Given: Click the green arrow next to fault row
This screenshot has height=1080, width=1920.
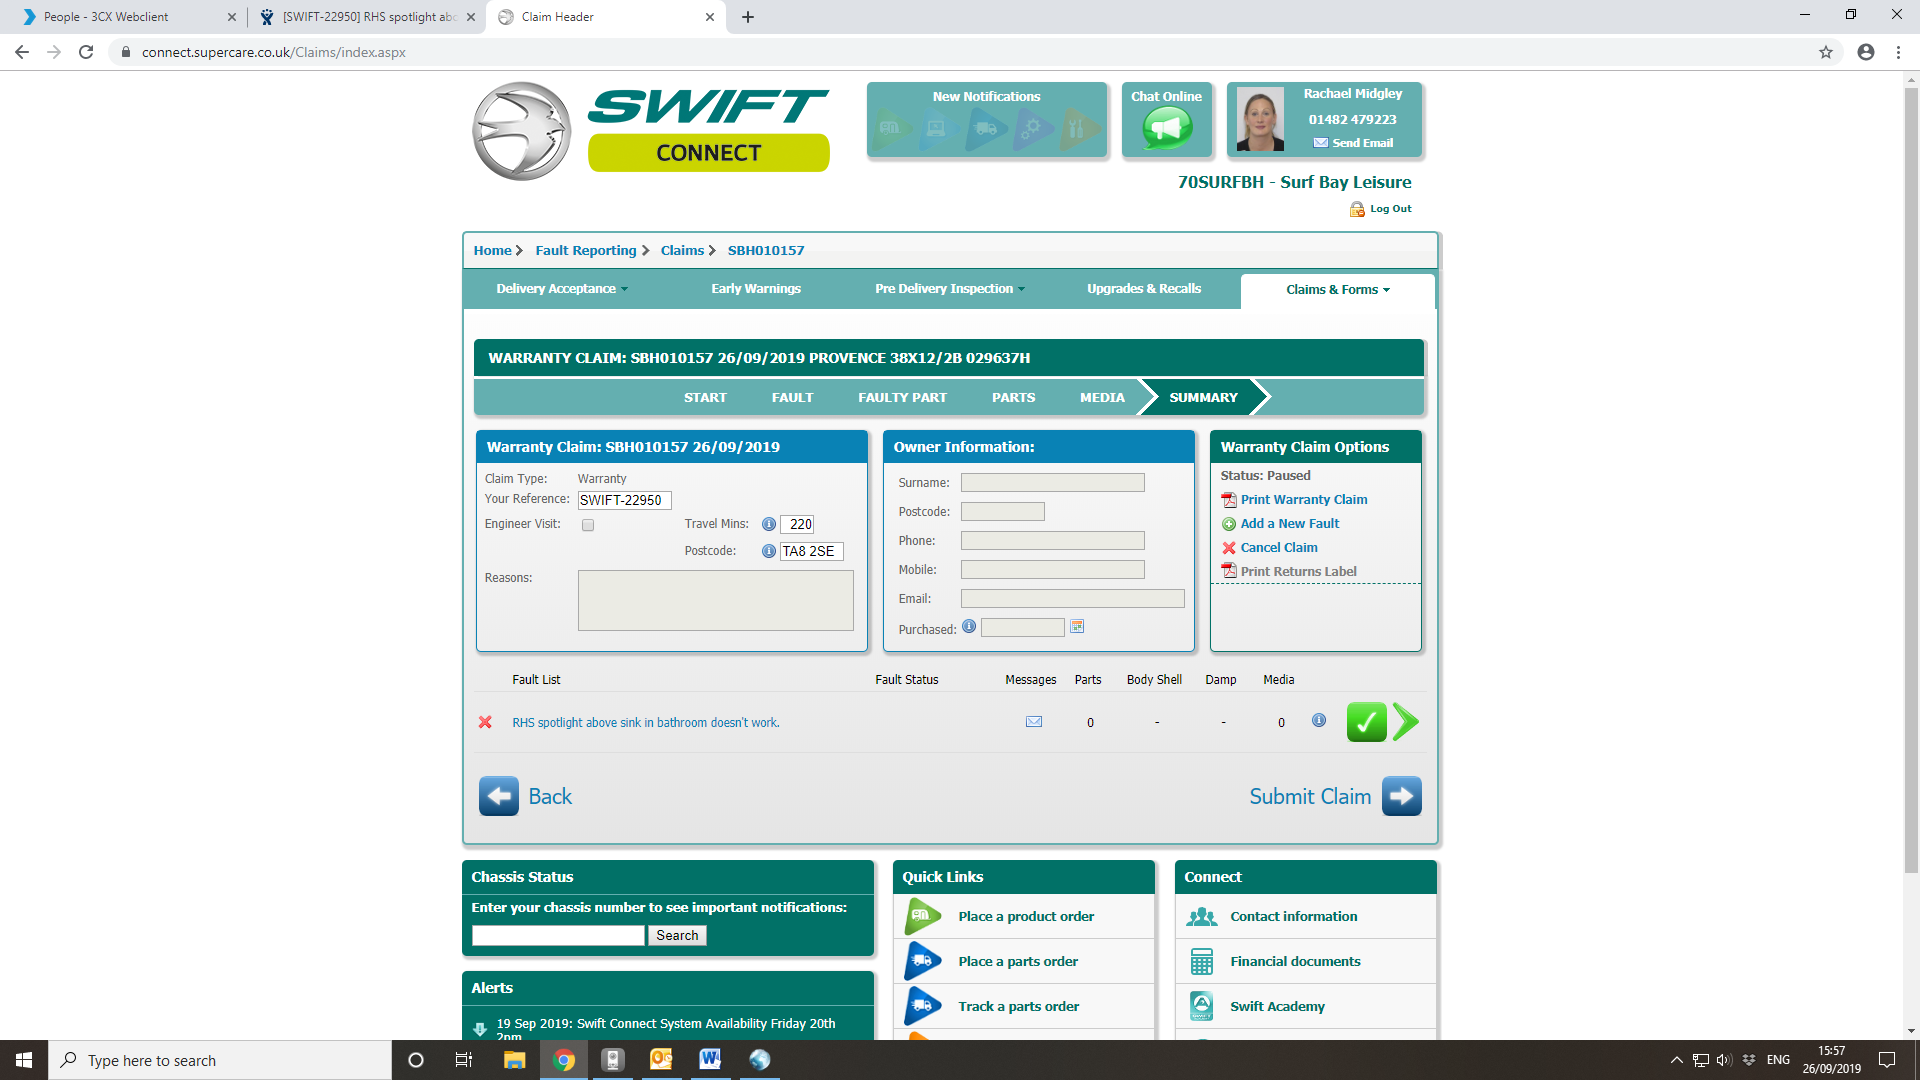Looking at the screenshot, I should (1405, 722).
